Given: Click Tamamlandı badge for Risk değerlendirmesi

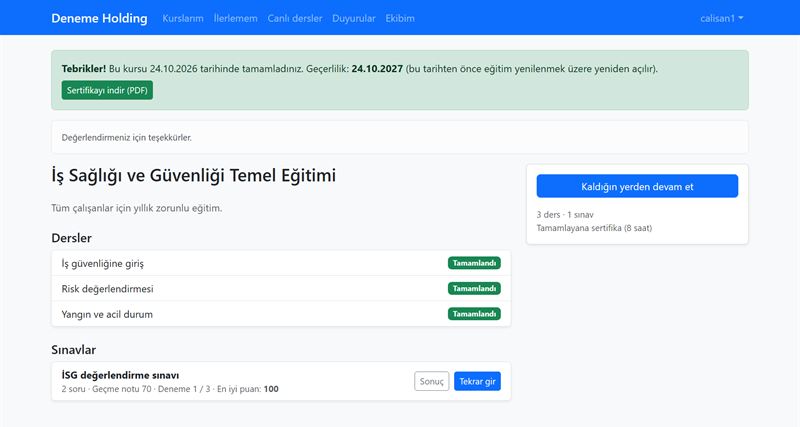Looking at the screenshot, I should point(474,289).
